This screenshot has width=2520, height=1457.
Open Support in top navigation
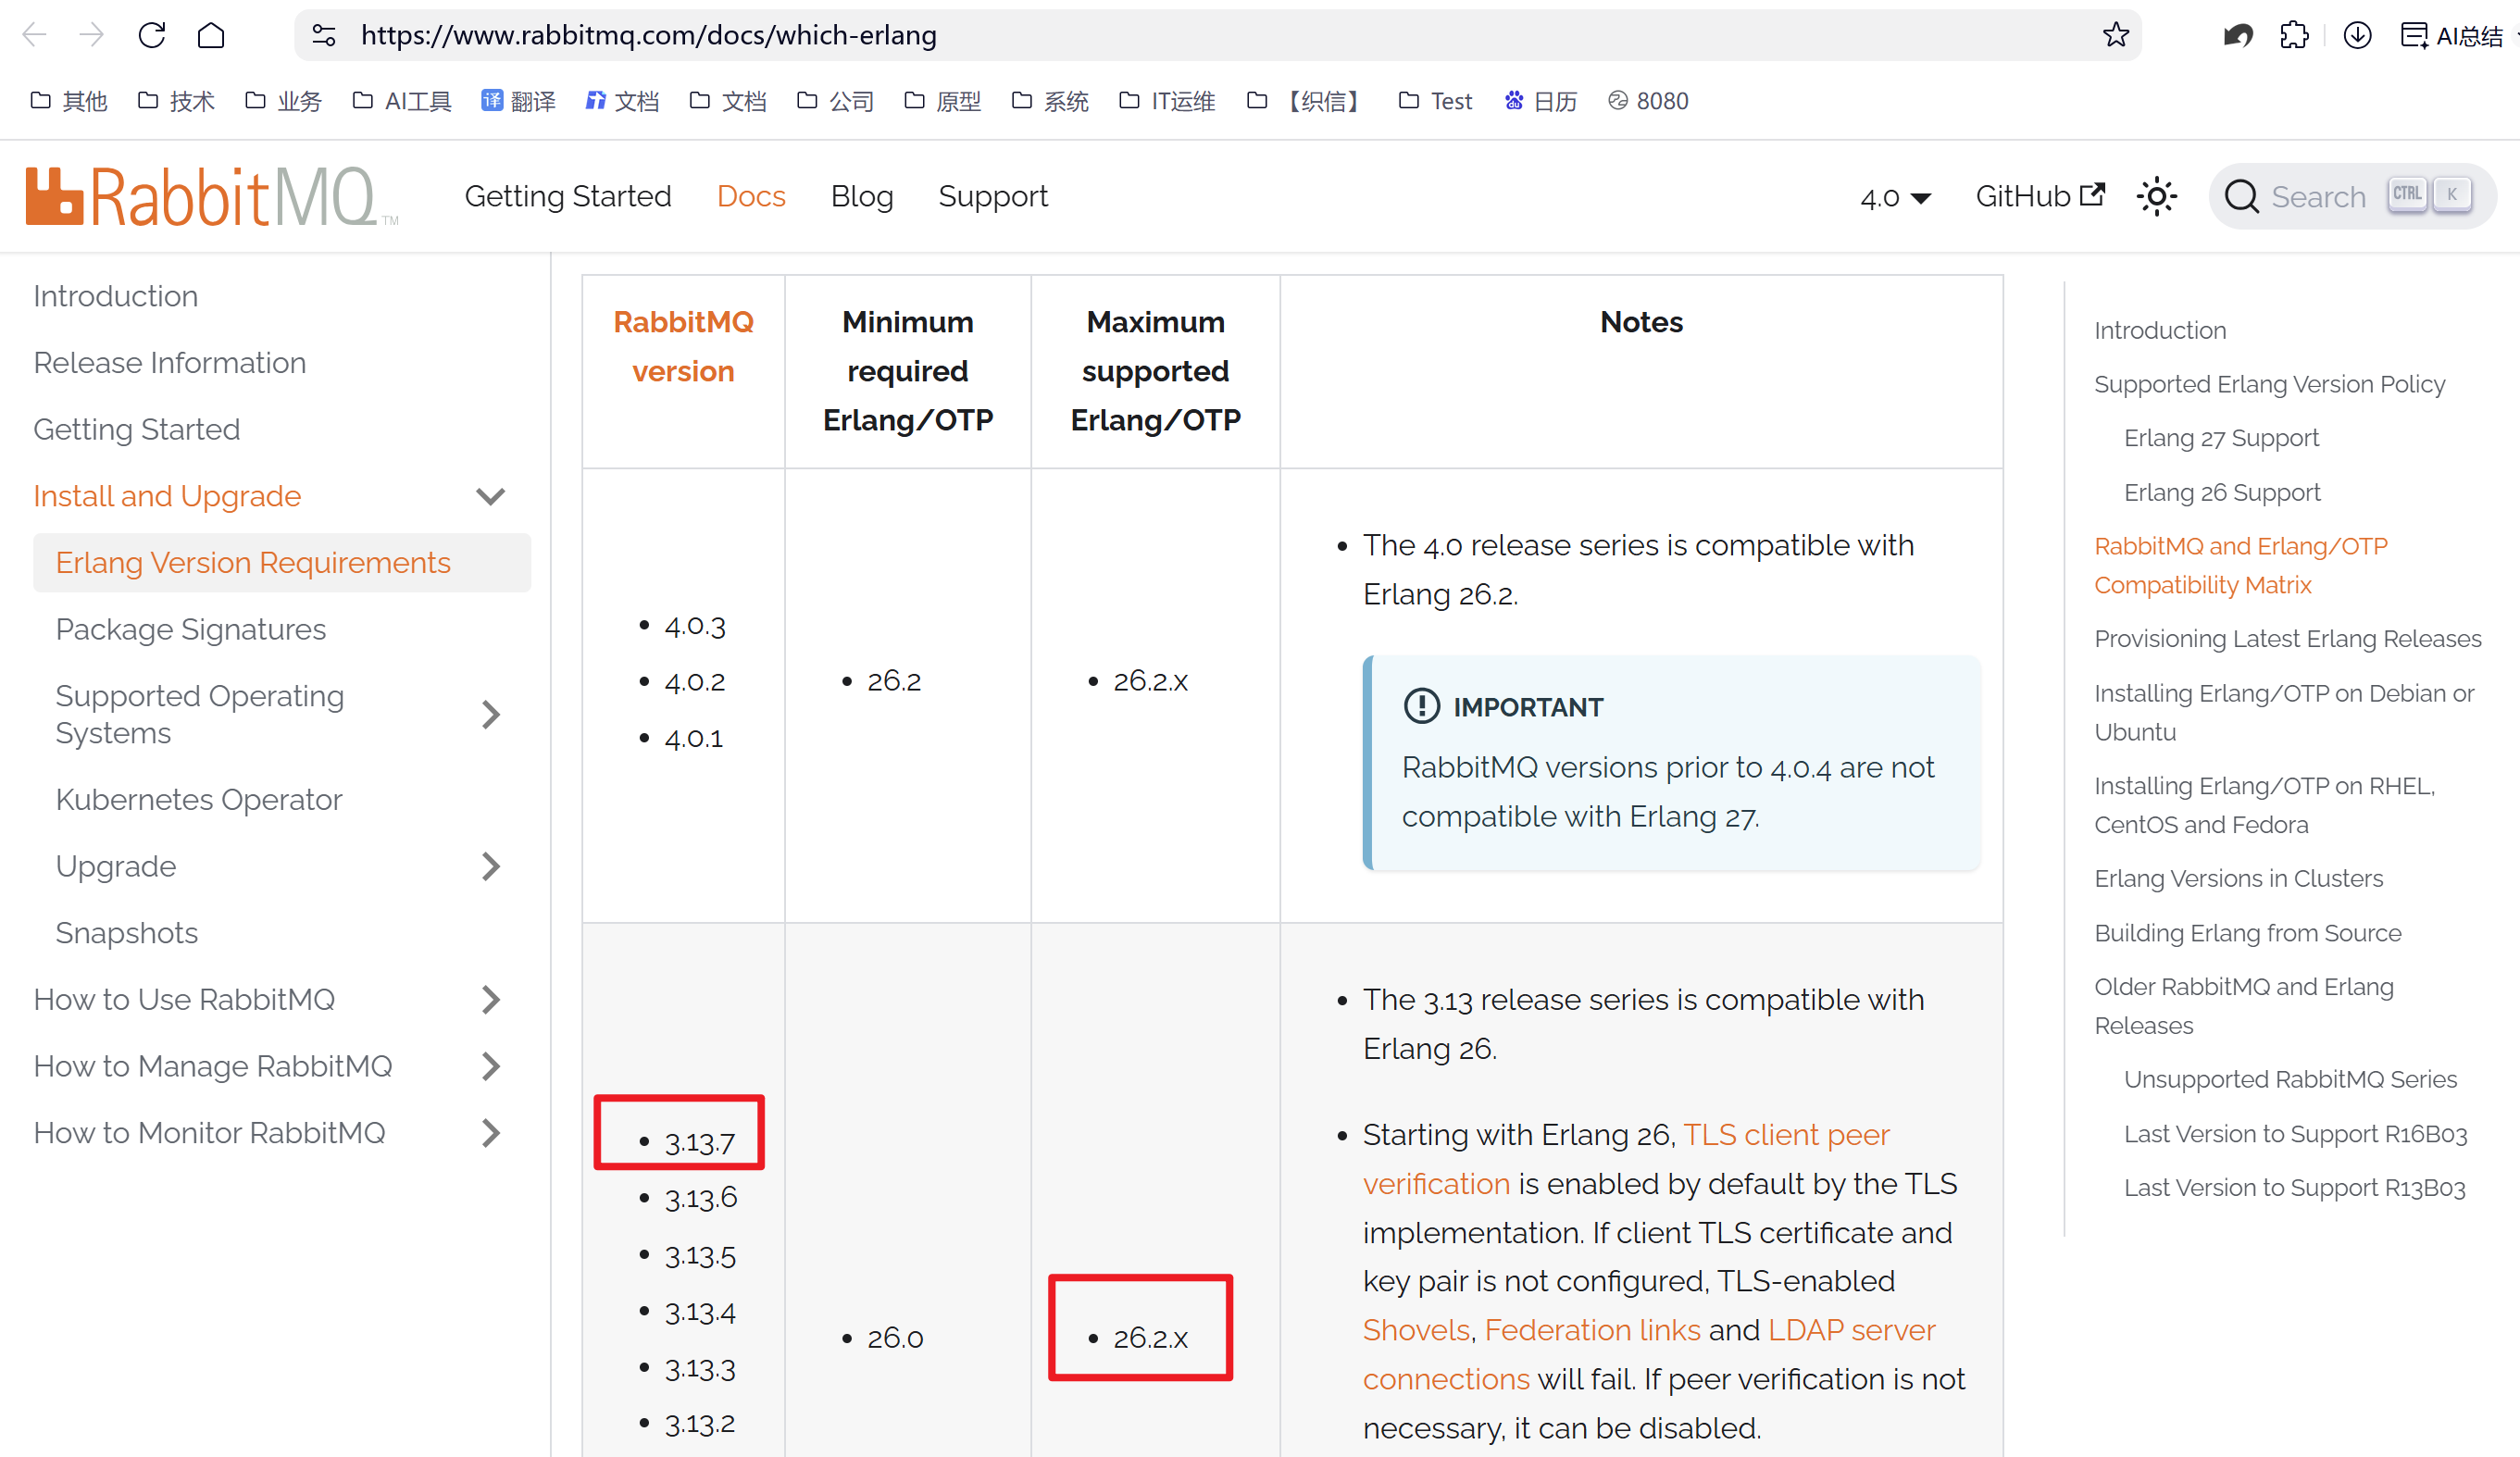pyautogui.click(x=993, y=196)
